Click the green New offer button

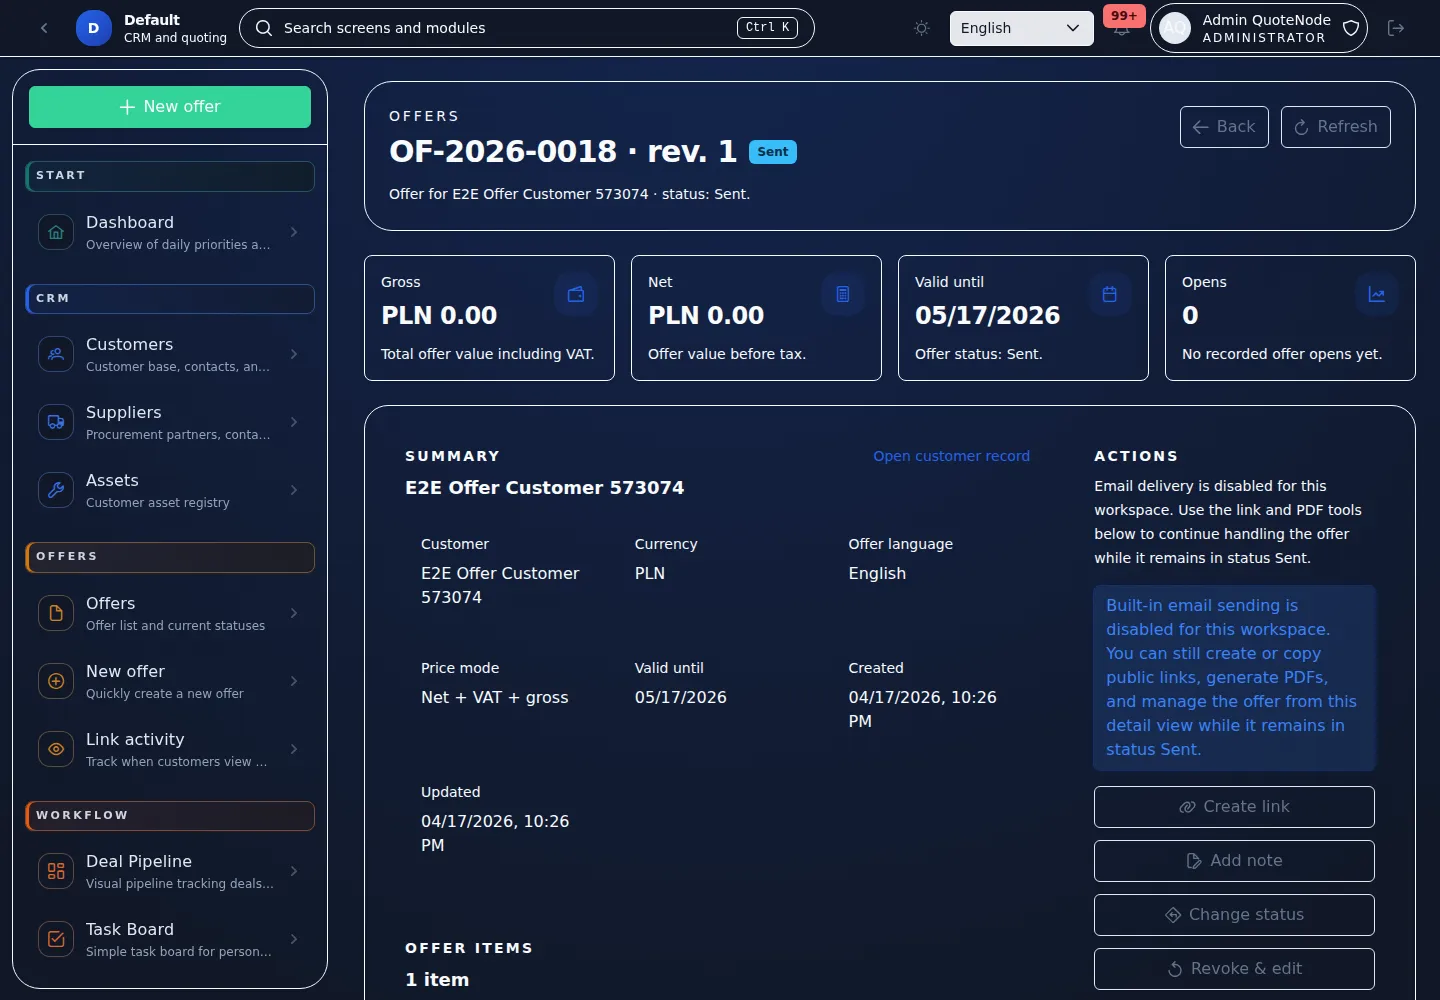coord(170,107)
